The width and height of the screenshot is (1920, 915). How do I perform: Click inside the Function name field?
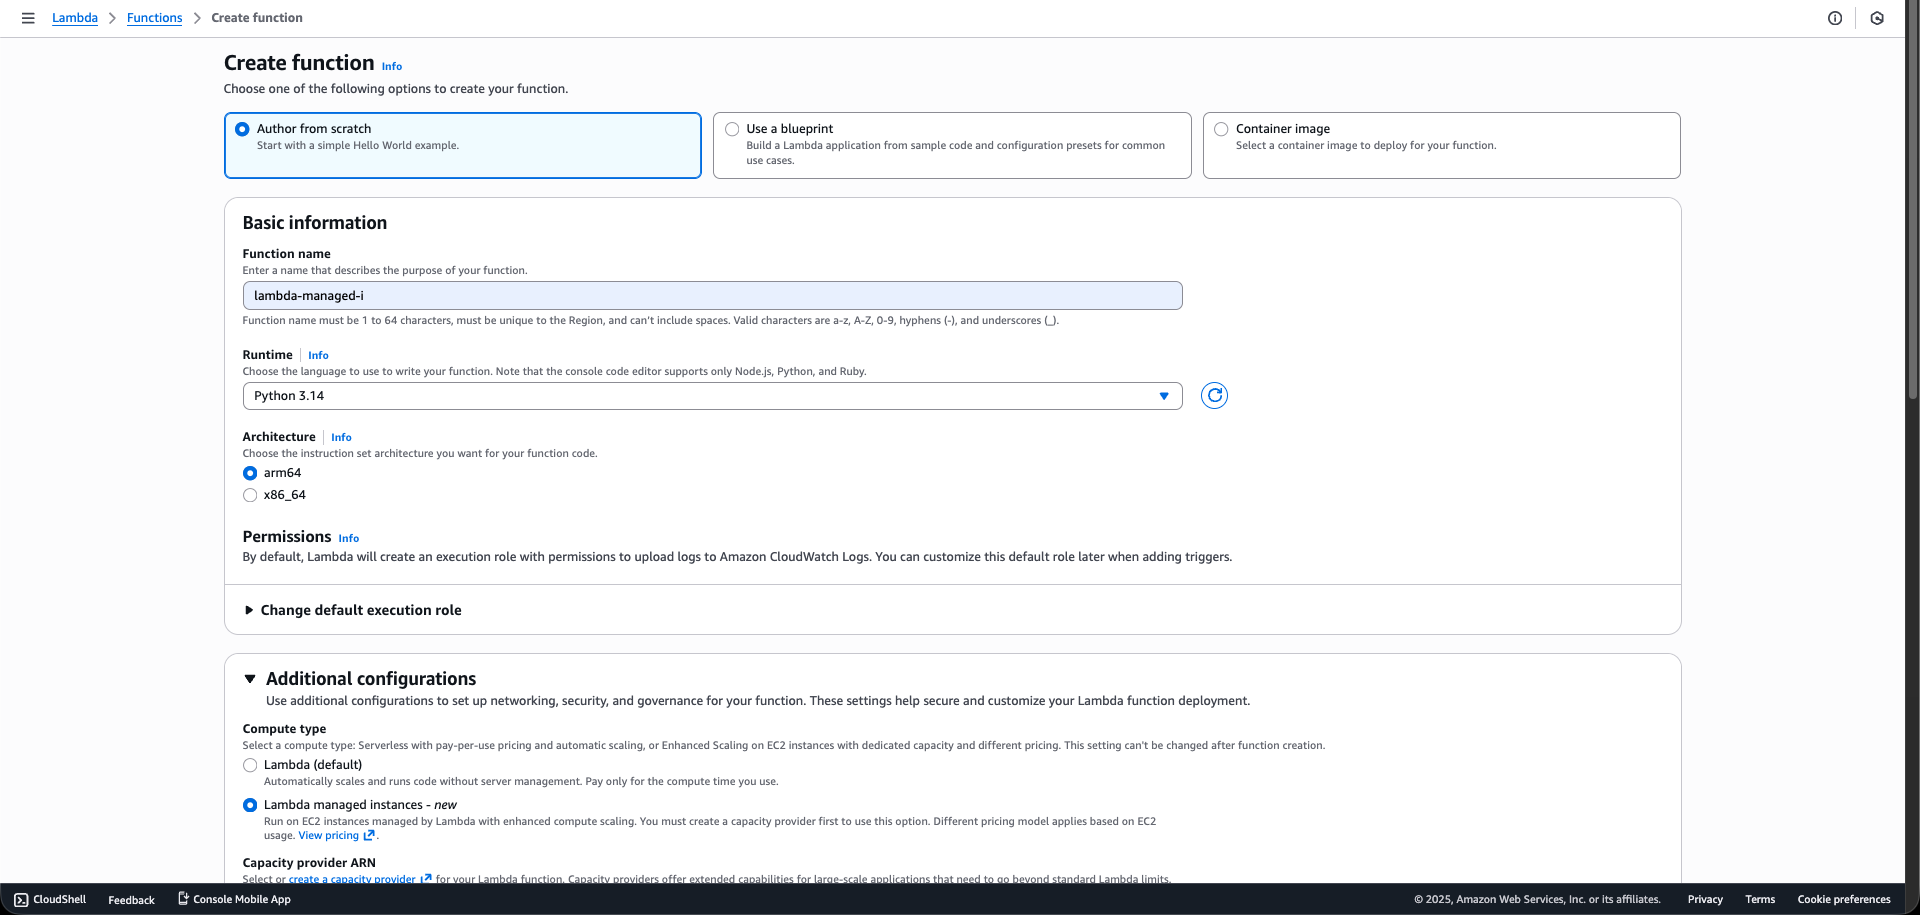tap(712, 295)
